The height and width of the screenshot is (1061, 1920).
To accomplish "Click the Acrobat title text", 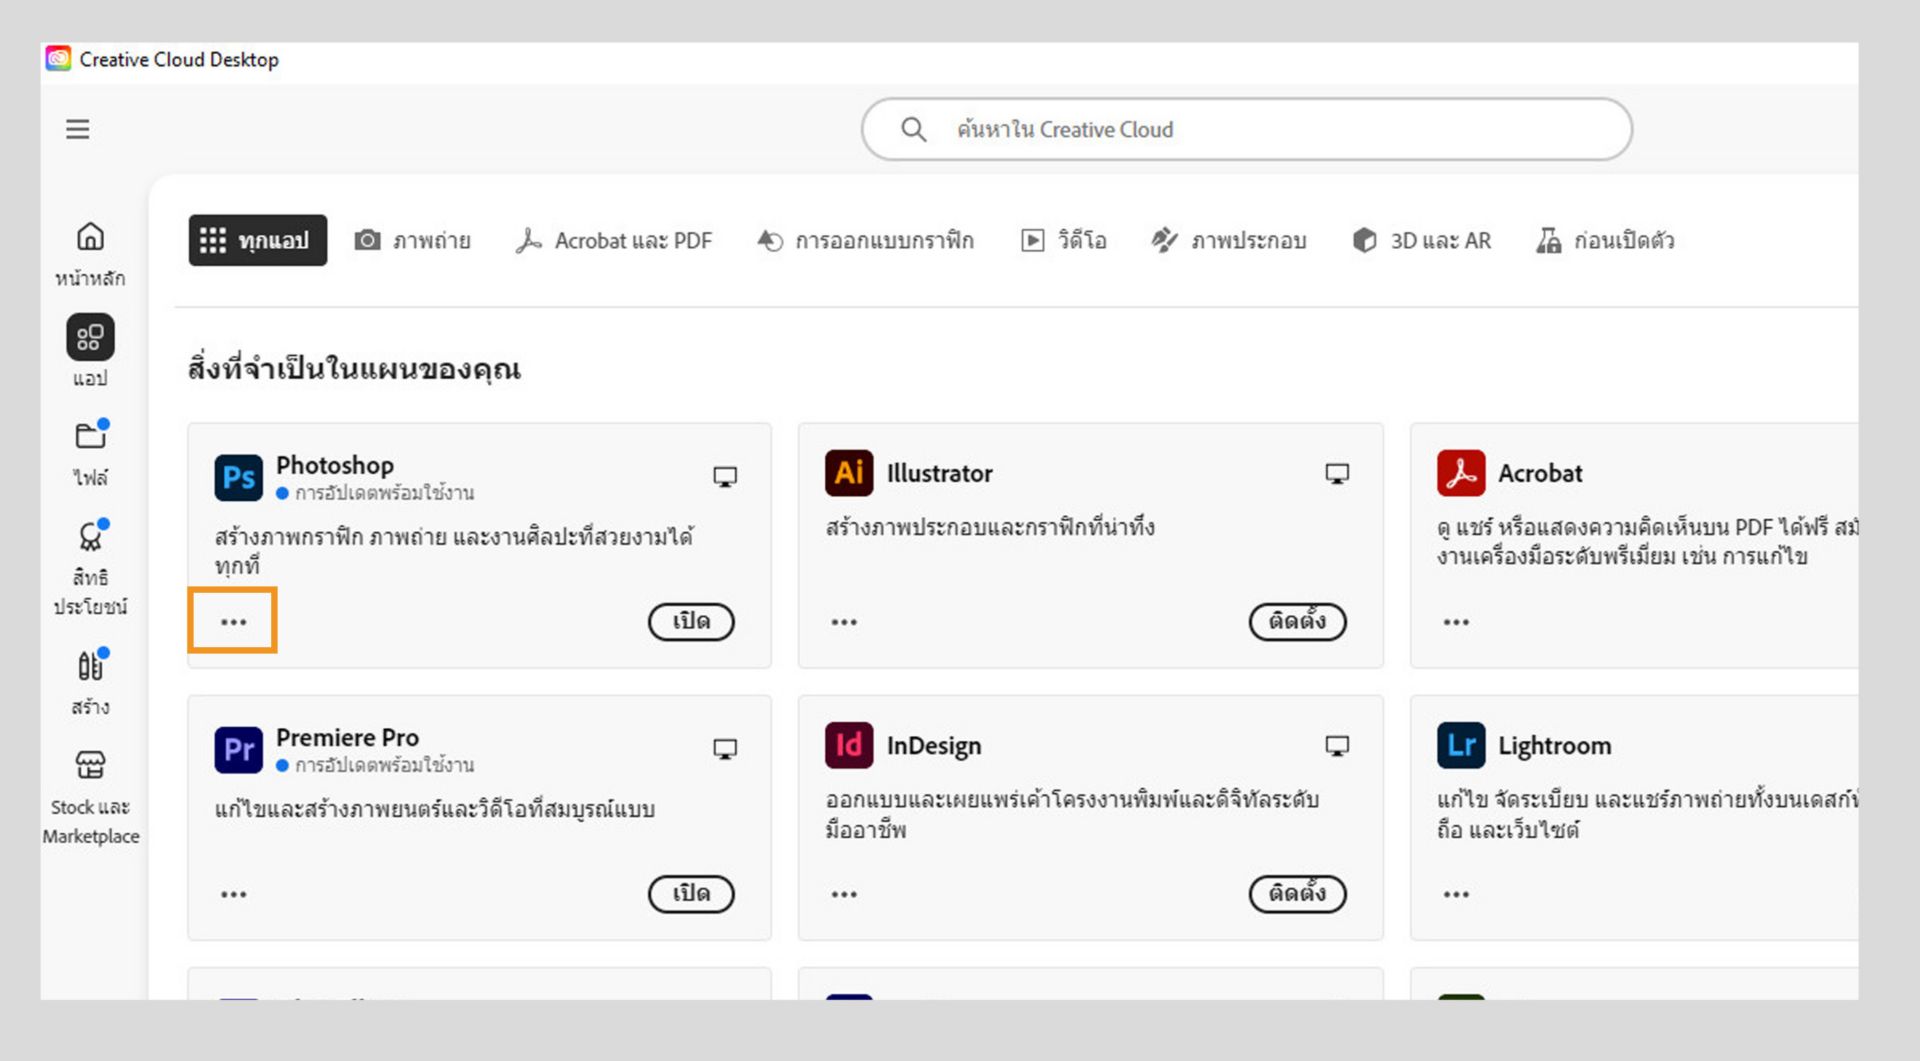I will tap(1540, 473).
